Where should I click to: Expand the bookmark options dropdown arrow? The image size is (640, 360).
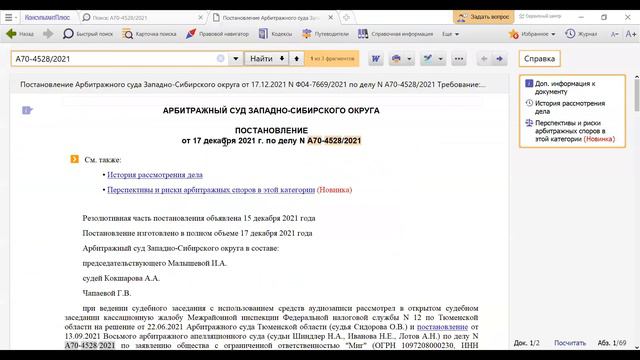pos(440,59)
